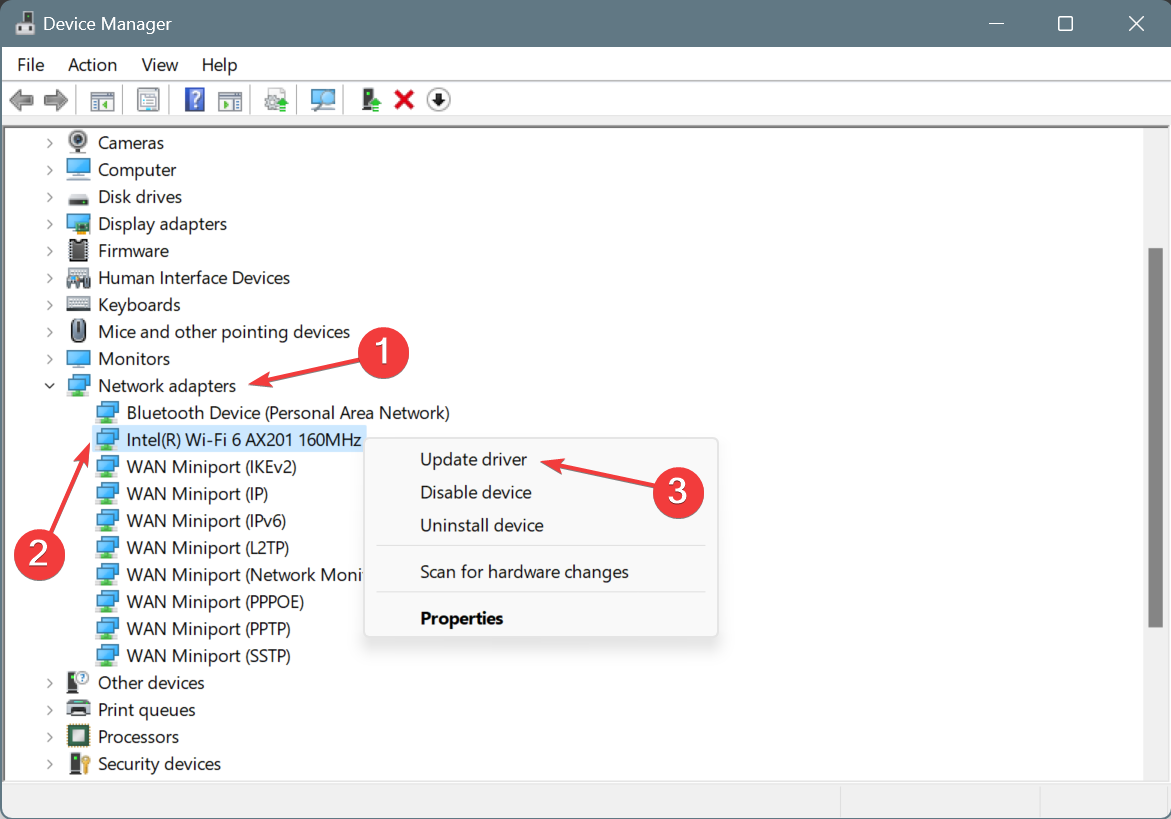Select WAN Miniport (IPv6)
1171x819 pixels.
click(x=206, y=520)
